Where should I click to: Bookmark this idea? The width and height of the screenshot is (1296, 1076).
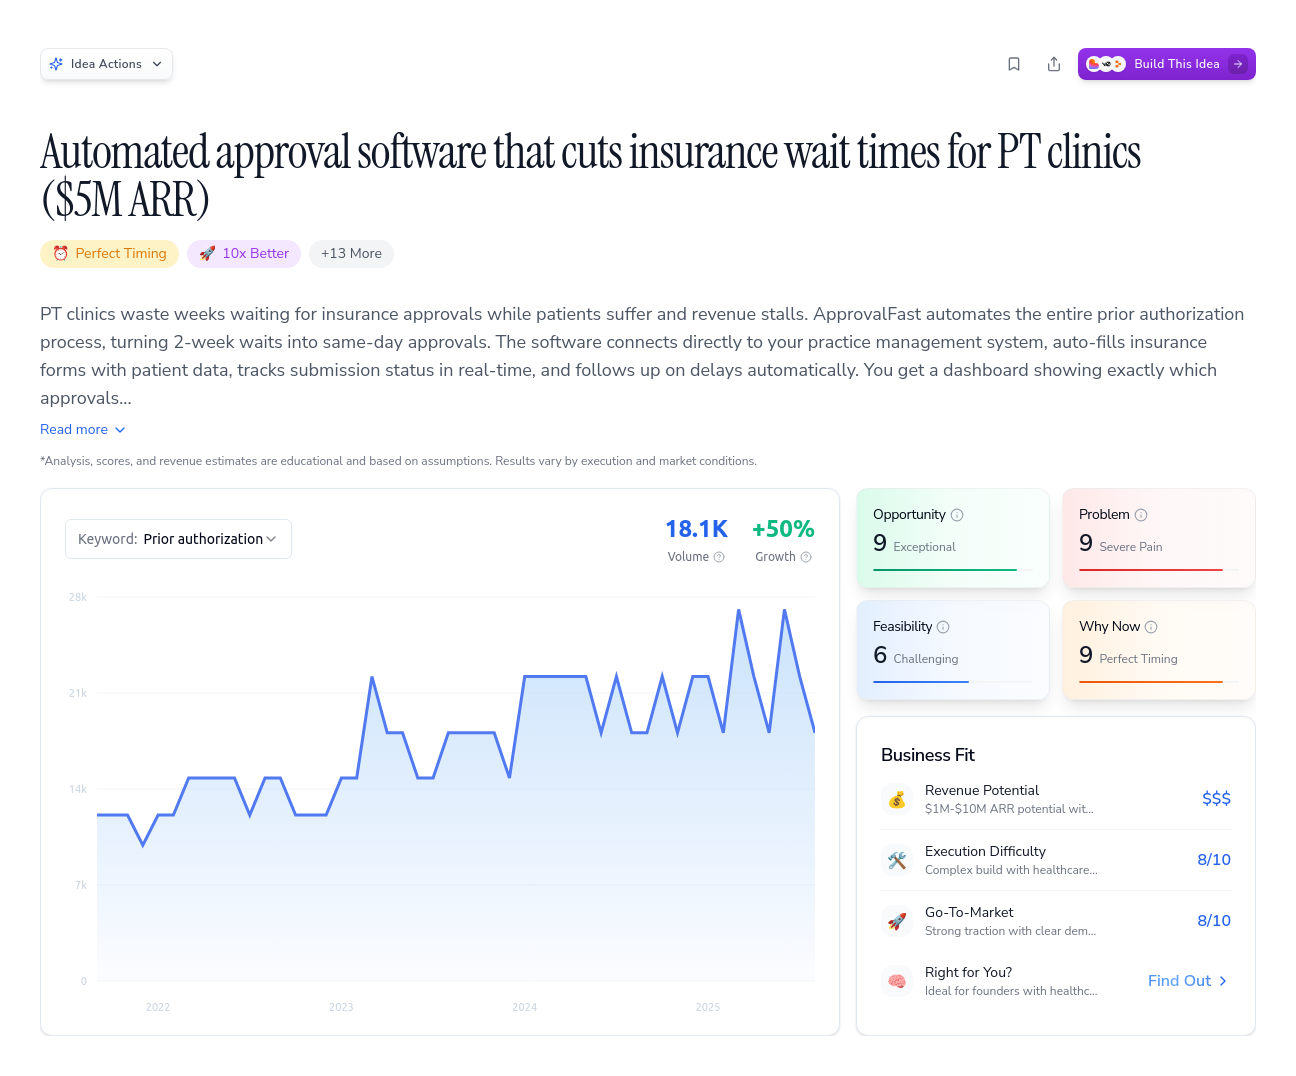pos(1014,63)
